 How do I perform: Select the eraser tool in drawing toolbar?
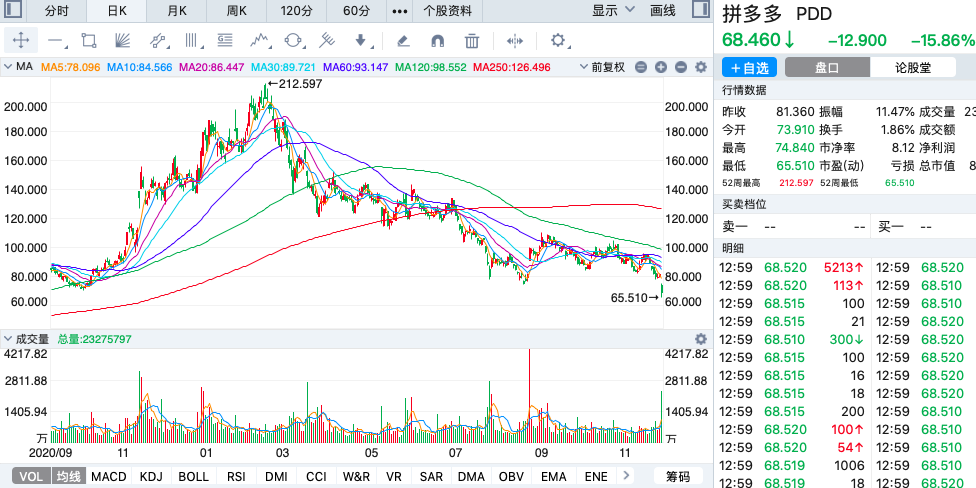coord(403,41)
